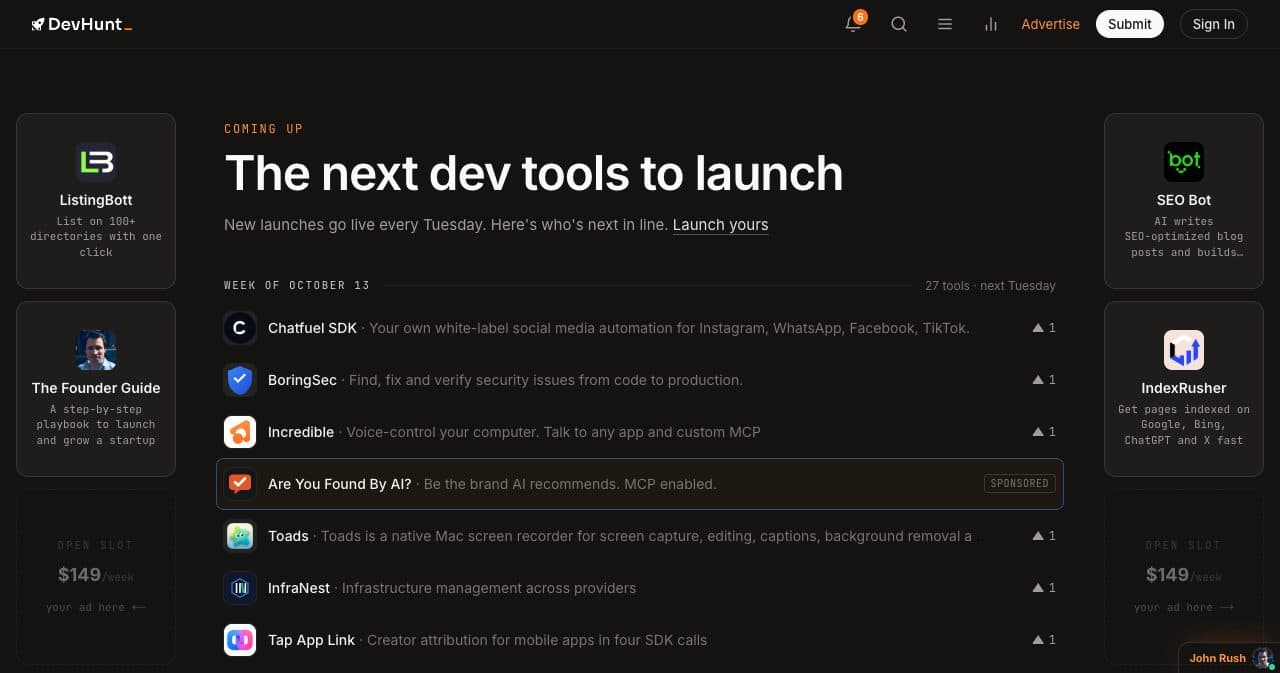
Task: Click the Toads frog icon
Action: coord(240,536)
